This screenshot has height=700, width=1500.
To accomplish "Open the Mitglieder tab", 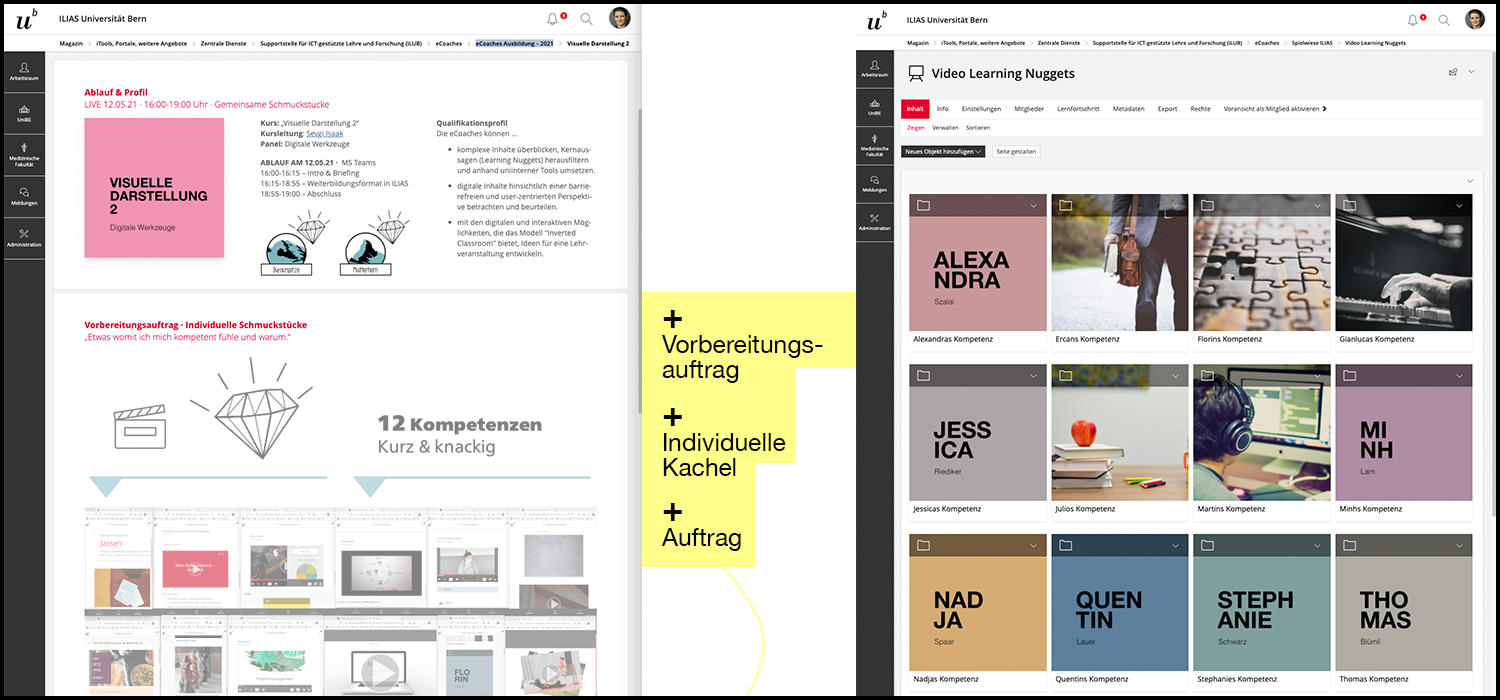I will pyautogui.click(x=1029, y=109).
